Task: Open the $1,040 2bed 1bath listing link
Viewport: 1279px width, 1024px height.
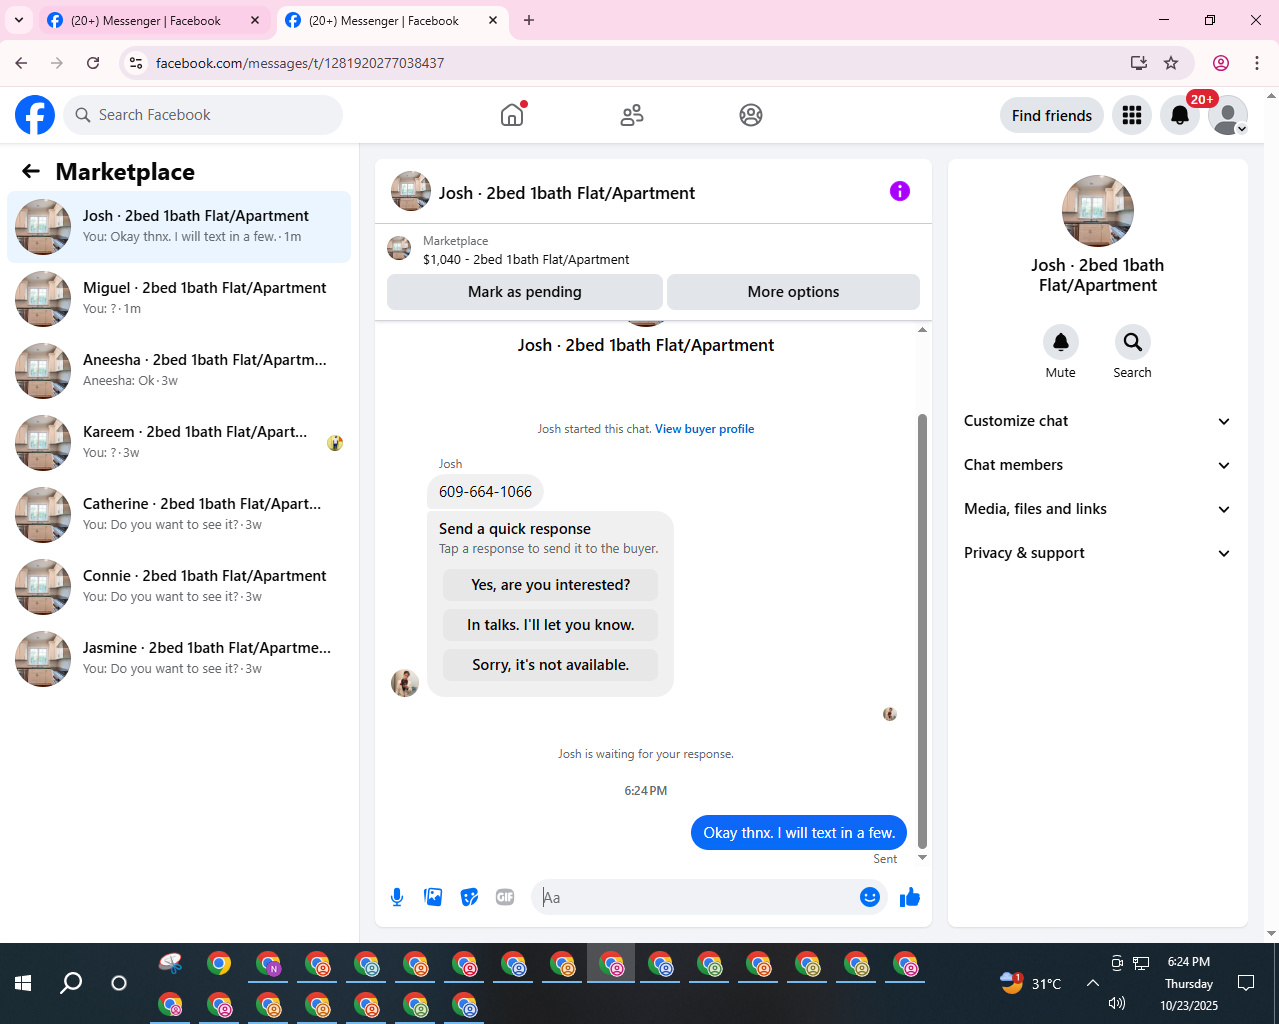Action: click(x=526, y=259)
